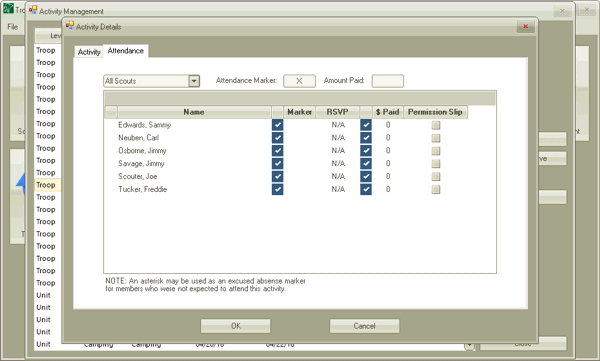Click the Amount Paid input field

pos(388,81)
